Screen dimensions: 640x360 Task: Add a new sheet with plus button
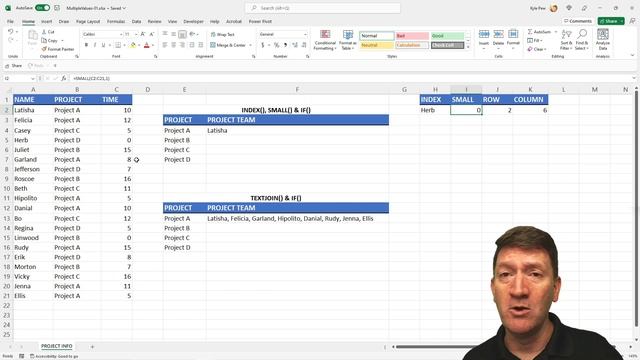(x=92, y=347)
